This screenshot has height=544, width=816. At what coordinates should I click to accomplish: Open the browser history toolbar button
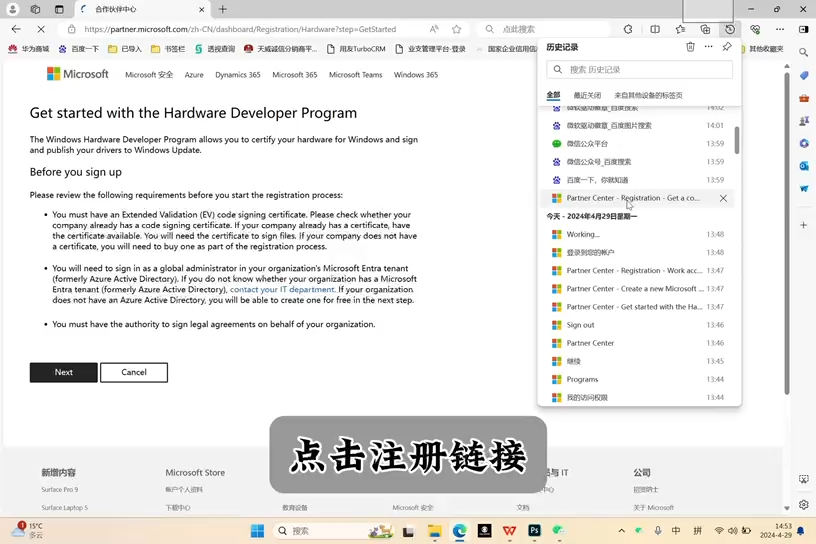730,29
